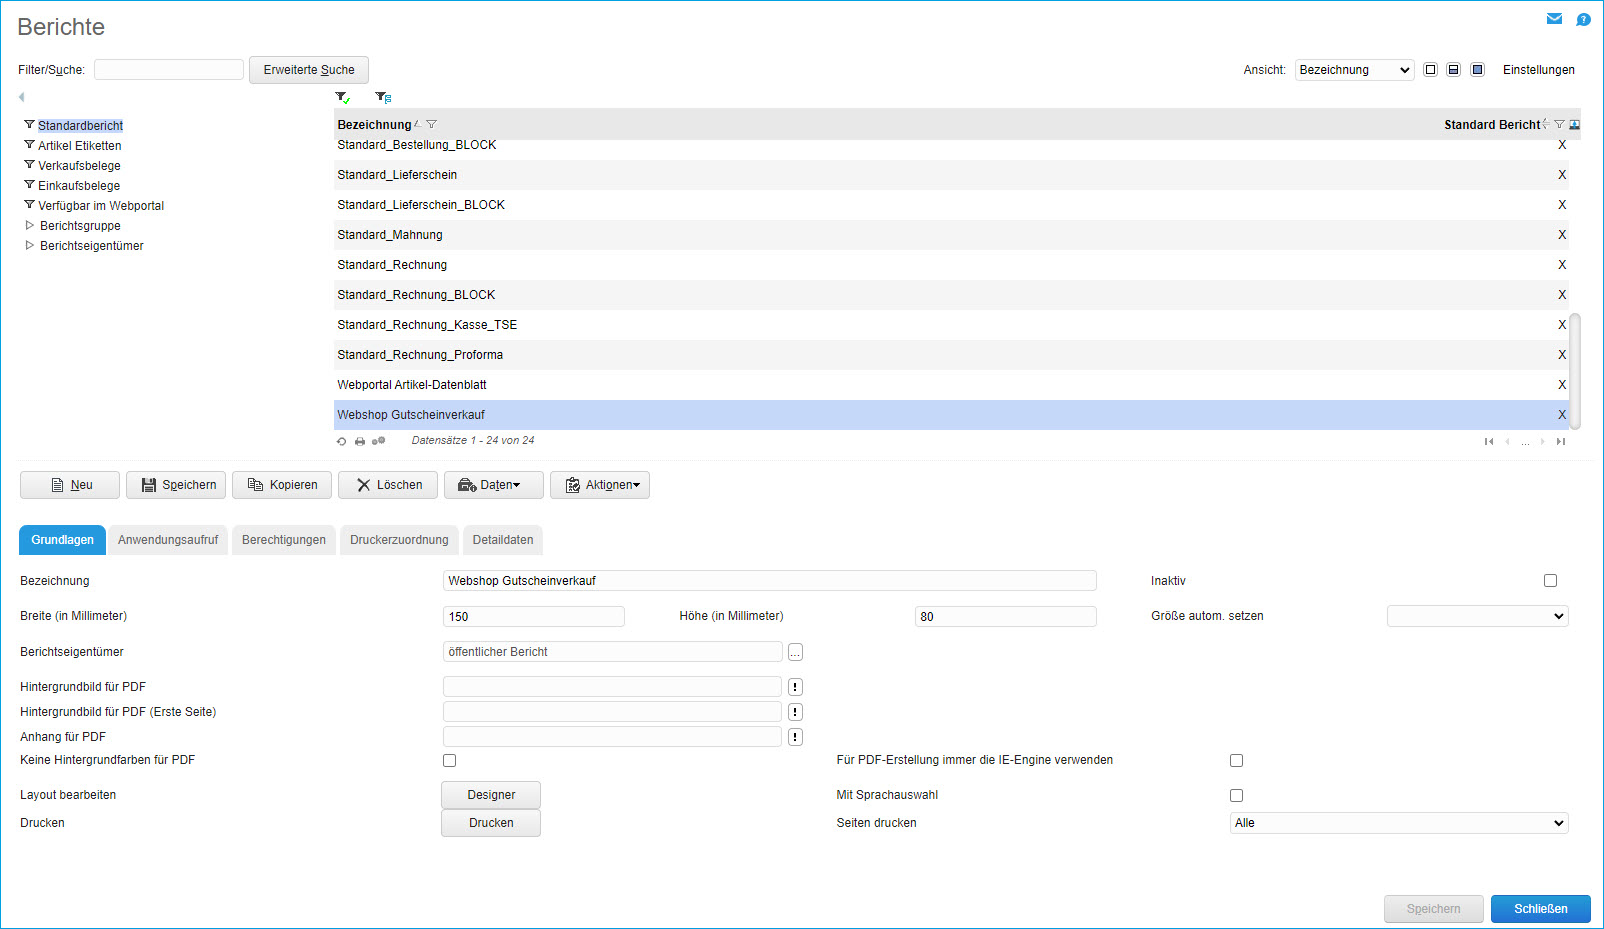Open the mail envelope icon
The height and width of the screenshot is (929, 1604).
click(1554, 19)
